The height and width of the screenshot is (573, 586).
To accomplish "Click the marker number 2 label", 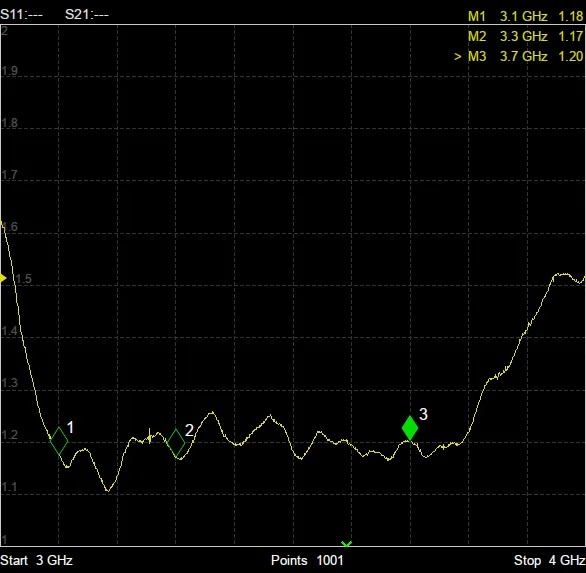I will coord(189,430).
